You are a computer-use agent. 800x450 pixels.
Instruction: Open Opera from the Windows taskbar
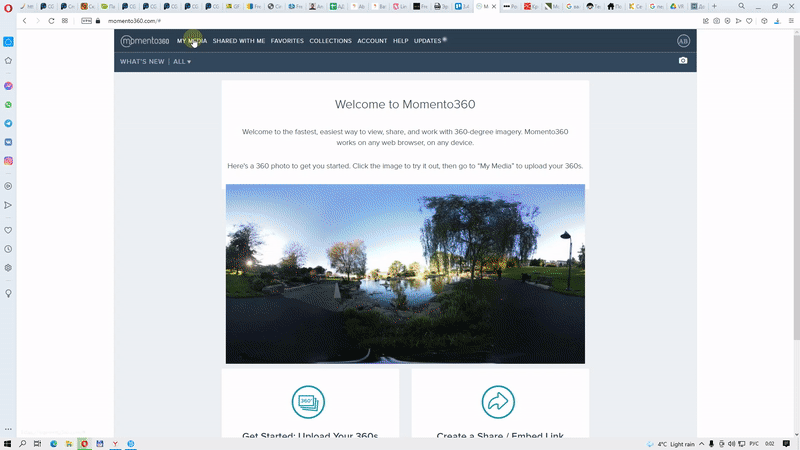(x=85, y=444)
